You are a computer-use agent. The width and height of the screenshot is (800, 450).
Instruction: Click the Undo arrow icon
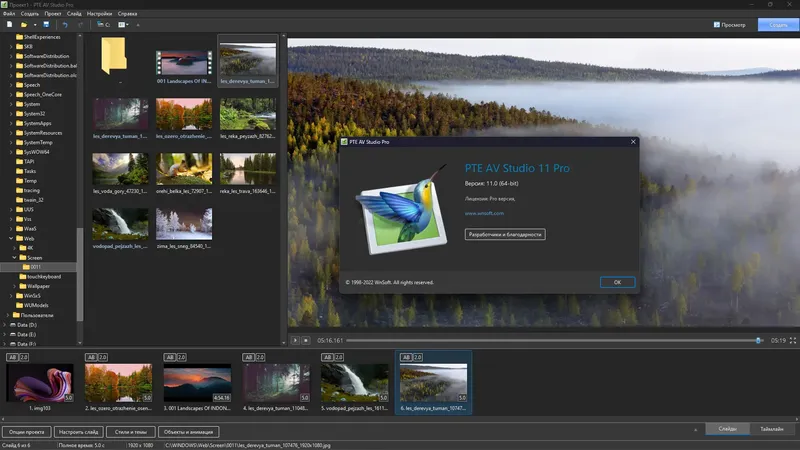pos(65,24)
